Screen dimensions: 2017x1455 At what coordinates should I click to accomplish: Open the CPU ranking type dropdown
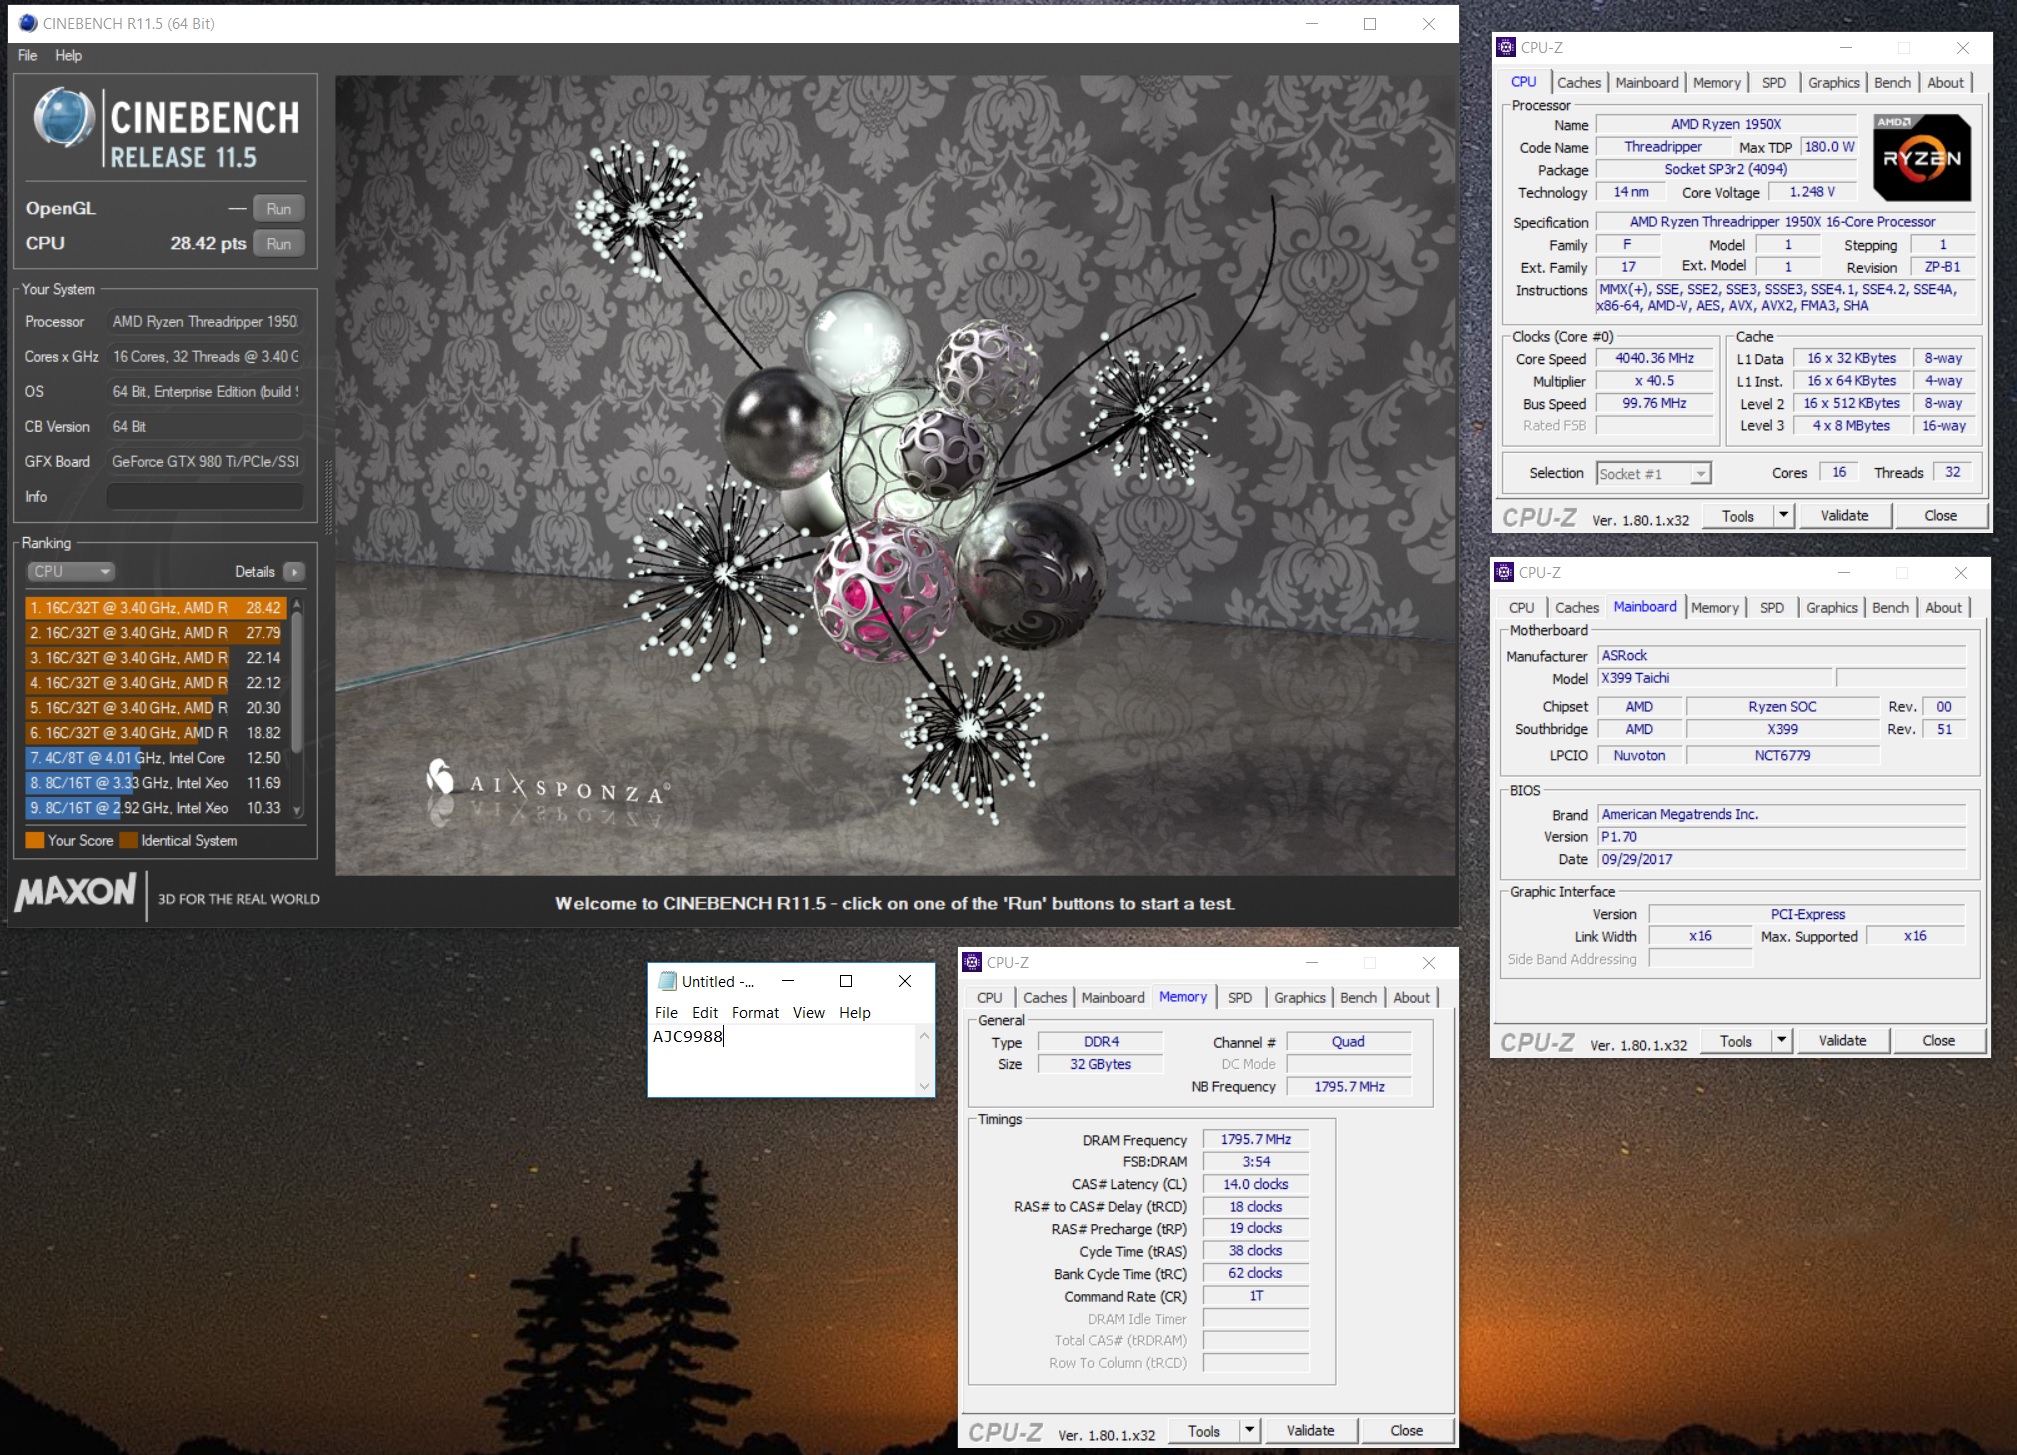[70, 572]
